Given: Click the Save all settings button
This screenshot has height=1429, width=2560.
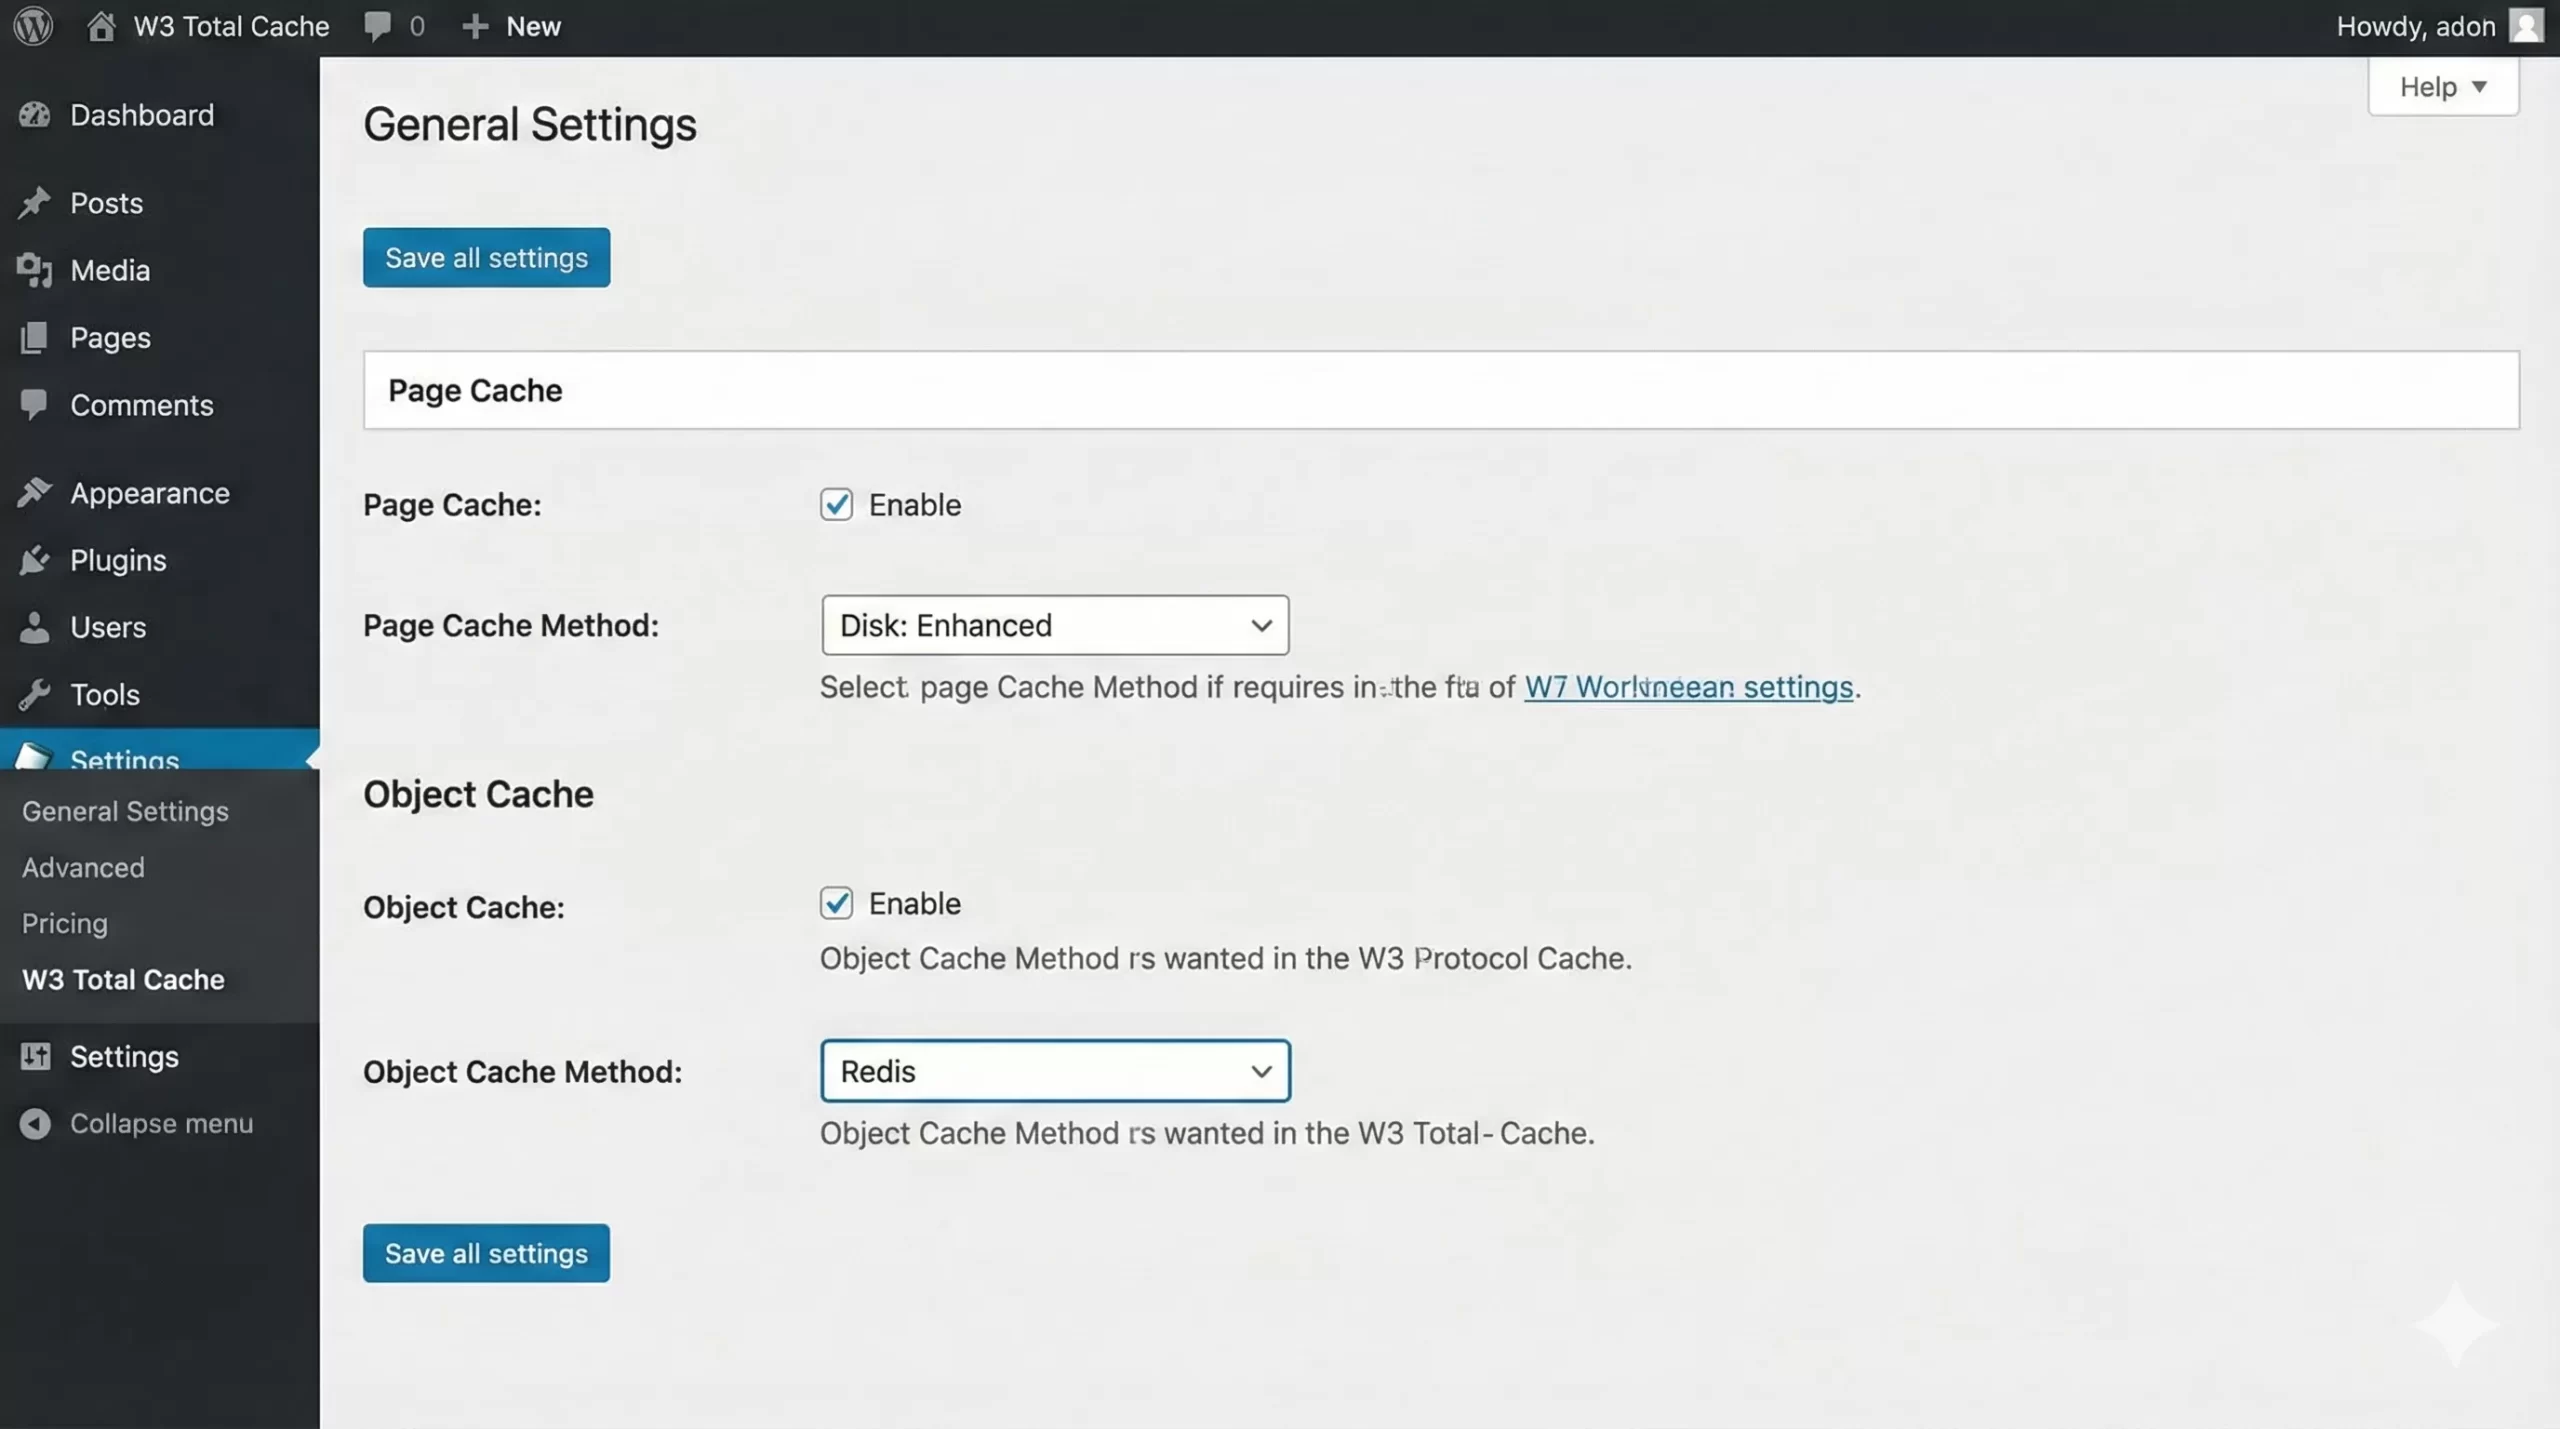Looking at the screenshot, I should (485, 257).
